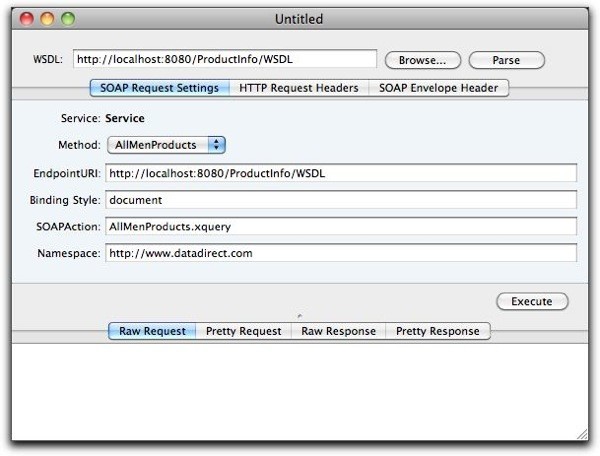Click the split pane divider handle
The height and width of the screenshot is (456, 600).
[x=300, y=316]
